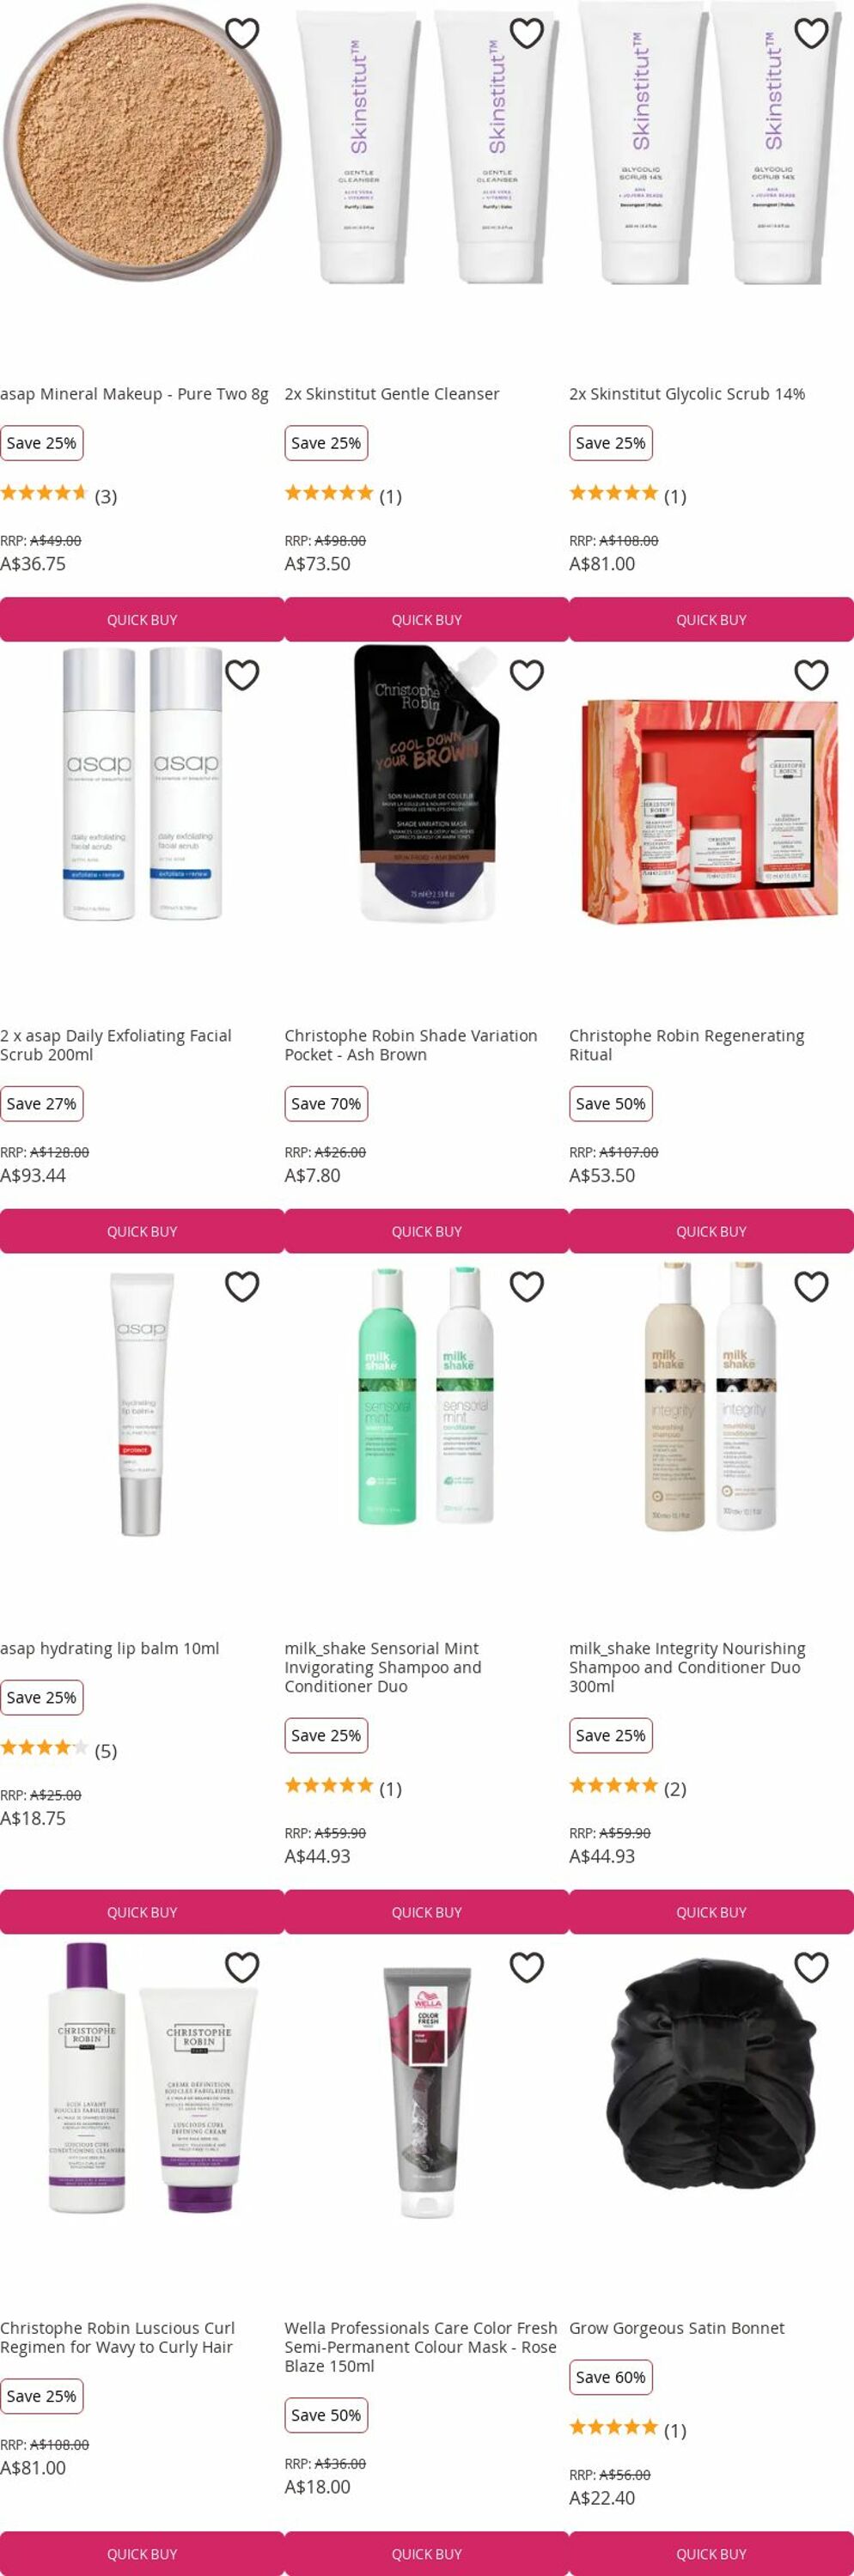Open 2x Skinstitut Glycolic Scrub 14% product link

click(687, 394)
